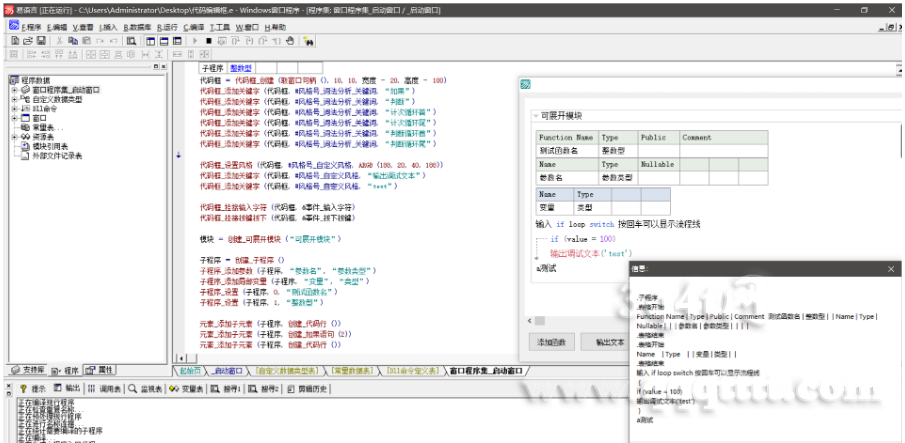Viewport: 905px width, 443px height.
Task: Open the B.数据库 menu
Action: (137, 27)
